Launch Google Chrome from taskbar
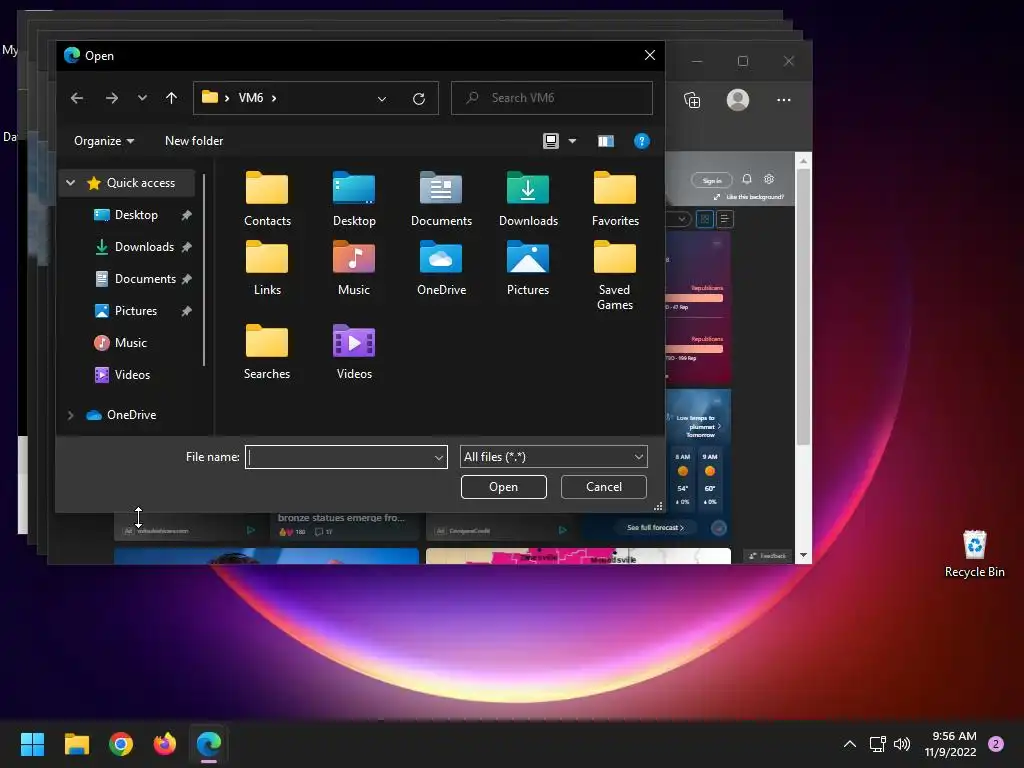Viewport: 1024px width, 768px height. click(121, 744)
